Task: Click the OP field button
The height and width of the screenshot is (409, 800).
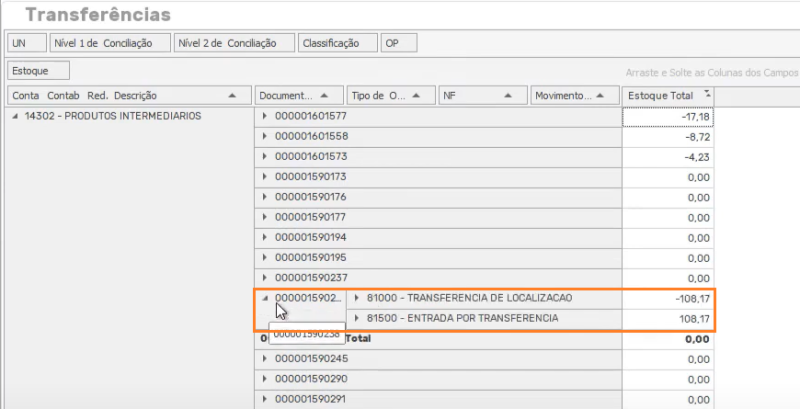Action: click(x=399, y=43)
